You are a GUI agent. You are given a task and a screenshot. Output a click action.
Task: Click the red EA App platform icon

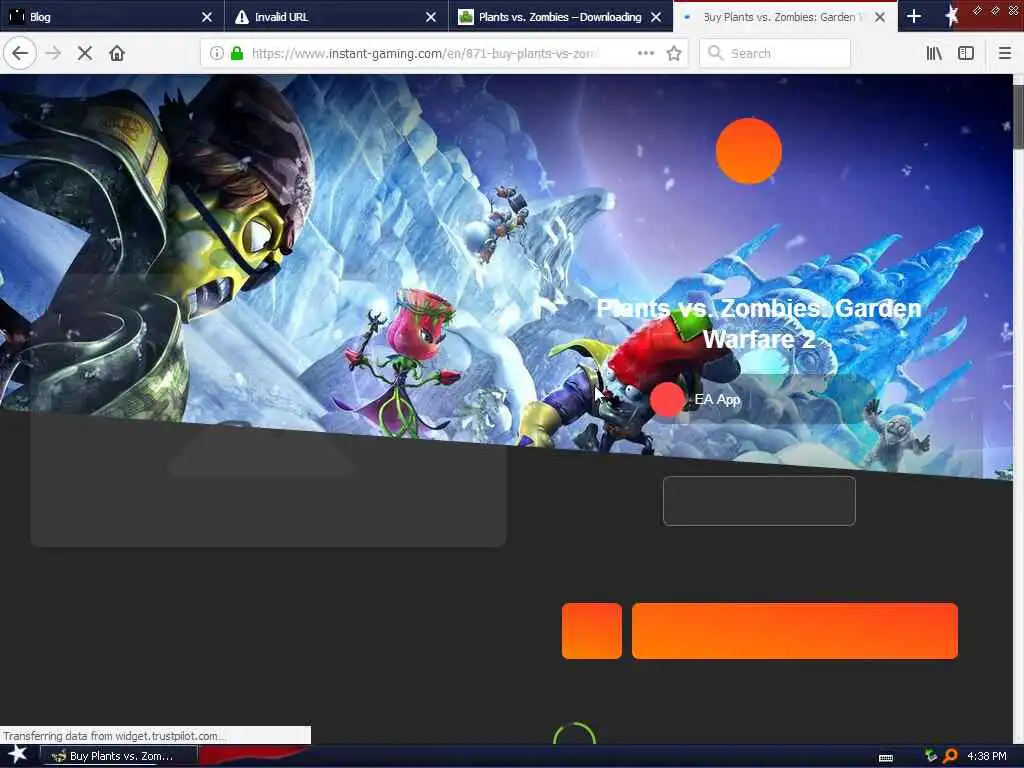[667, 399]
